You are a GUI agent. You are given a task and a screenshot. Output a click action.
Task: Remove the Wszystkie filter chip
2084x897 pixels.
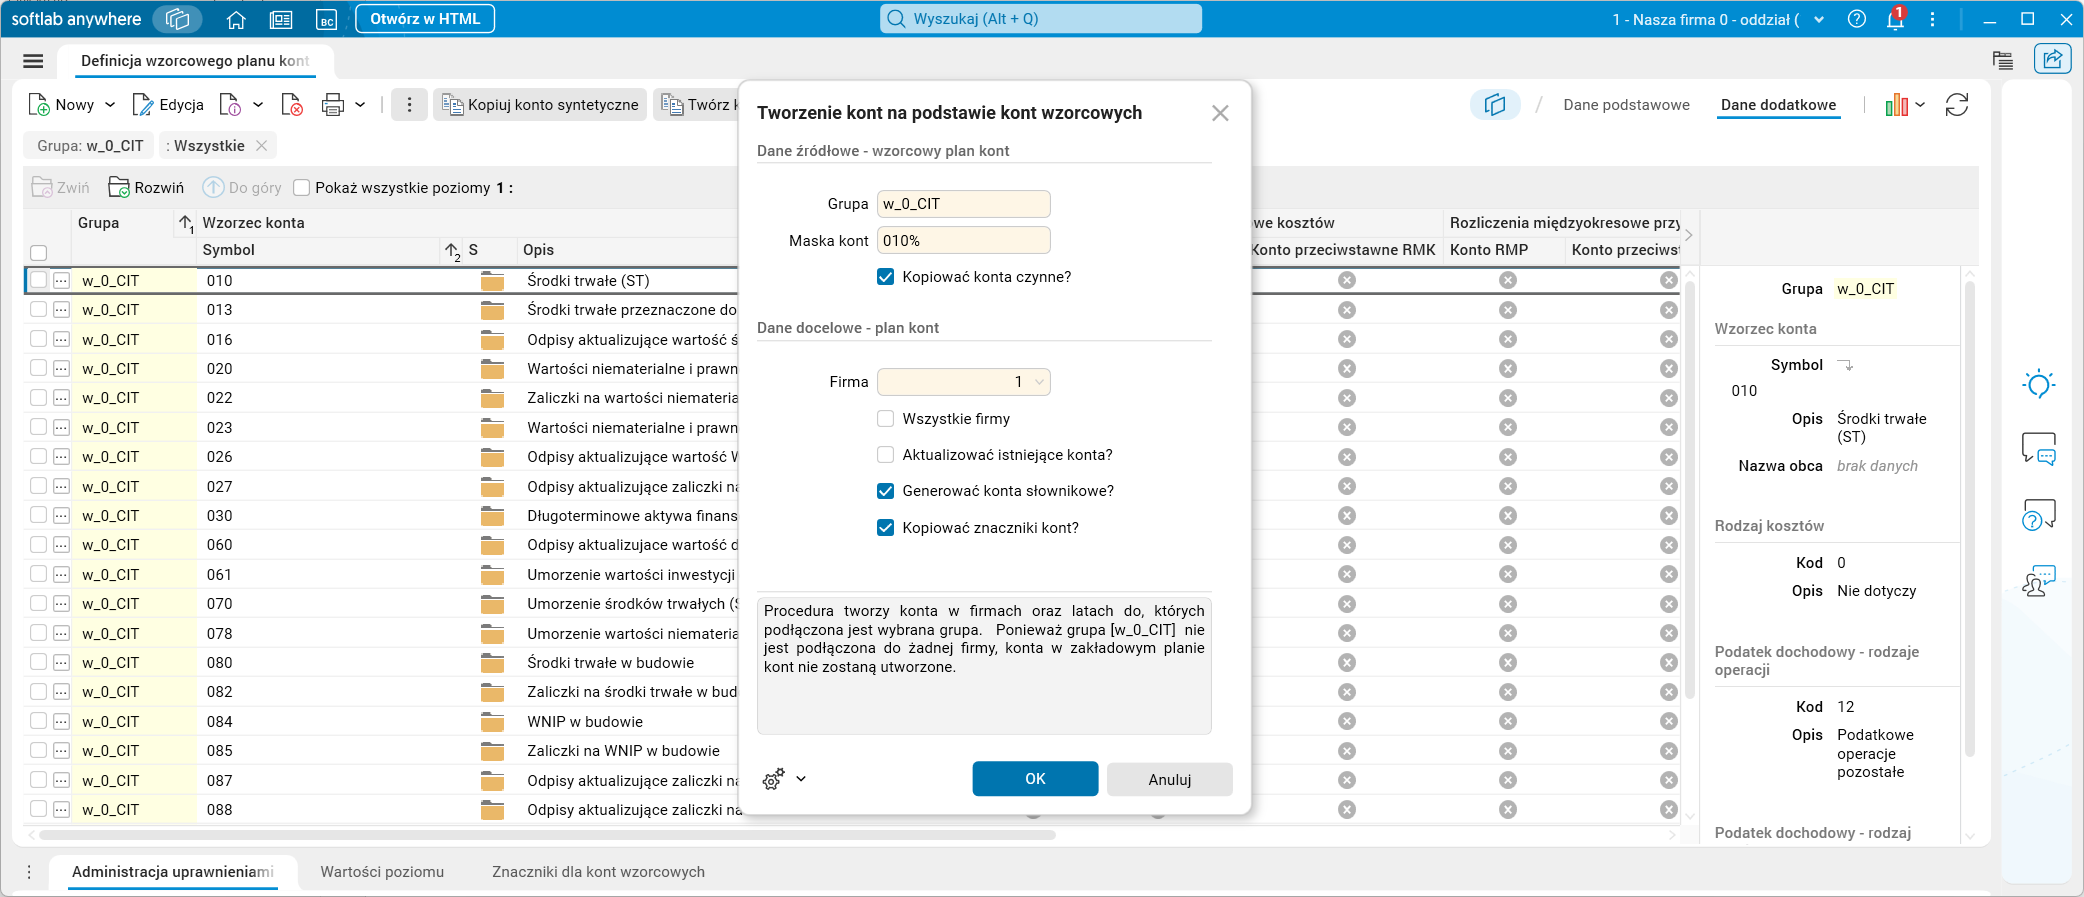point(262,146)
